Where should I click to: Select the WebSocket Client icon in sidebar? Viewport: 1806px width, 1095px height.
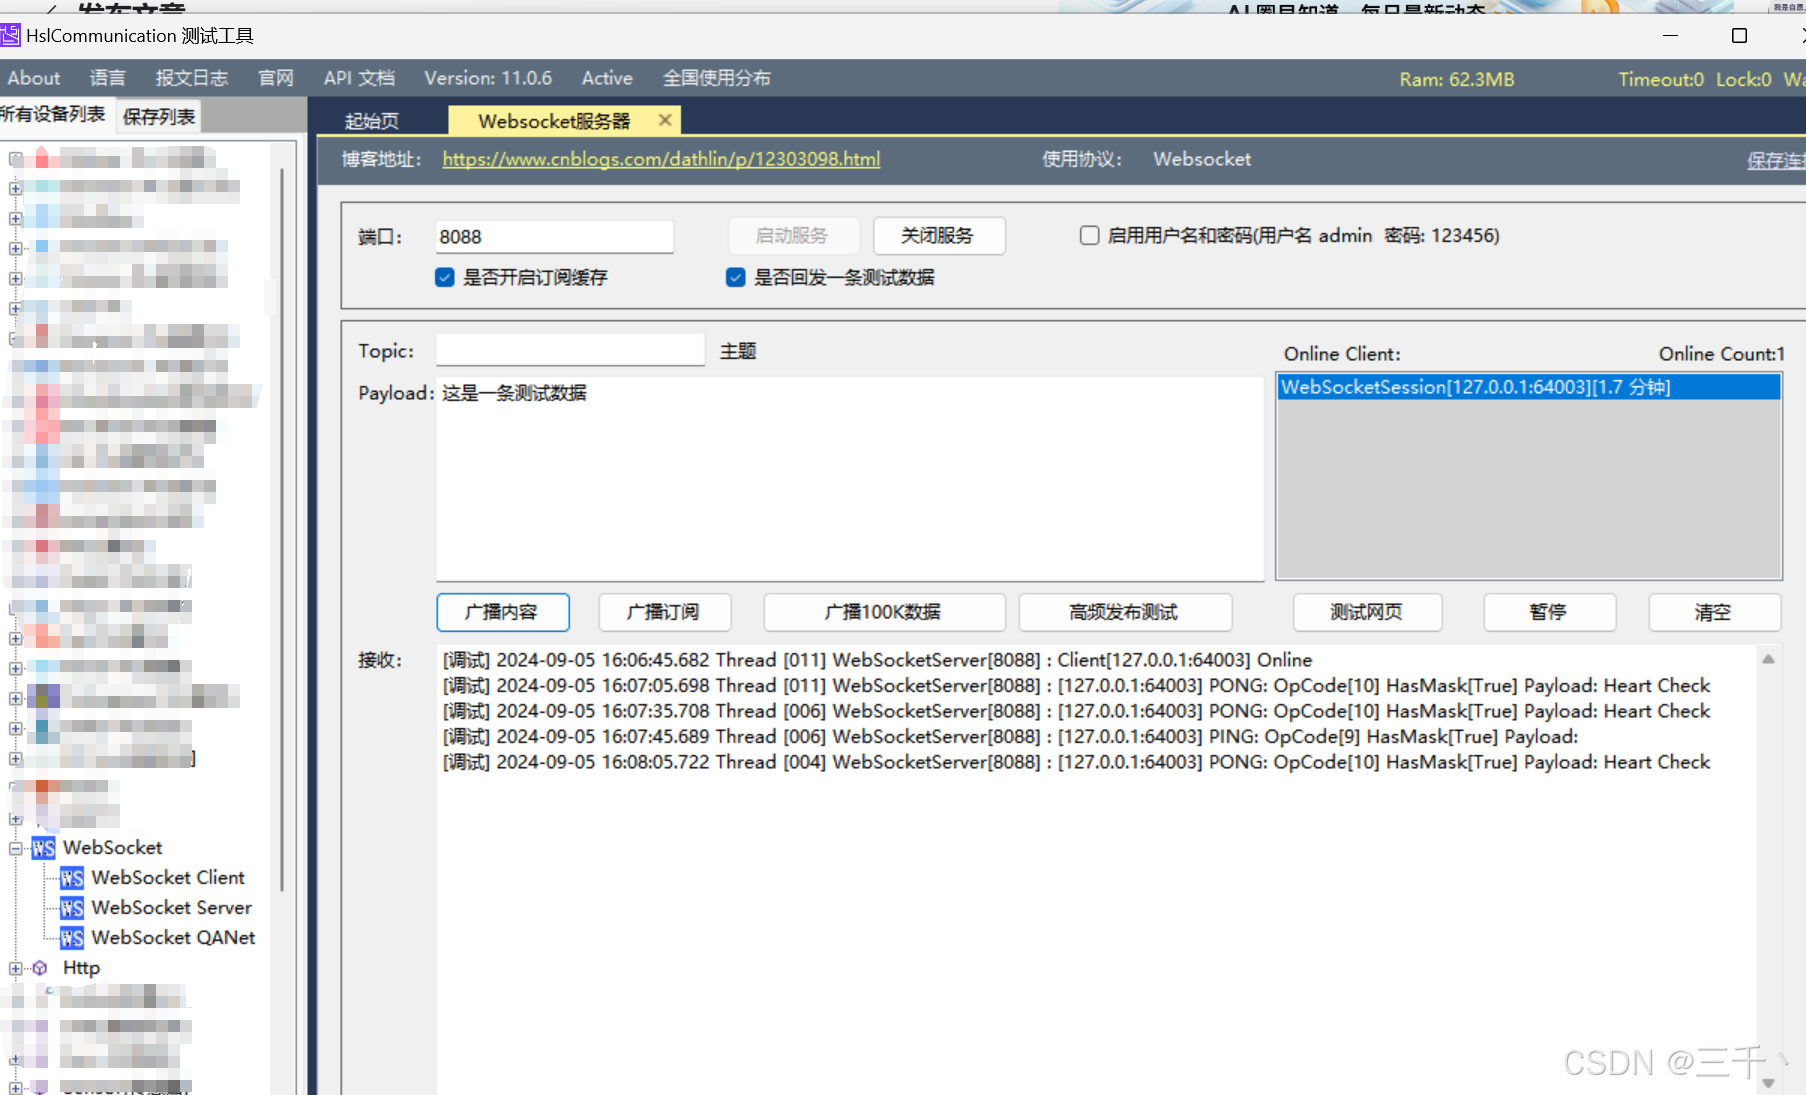click(70, 877)
